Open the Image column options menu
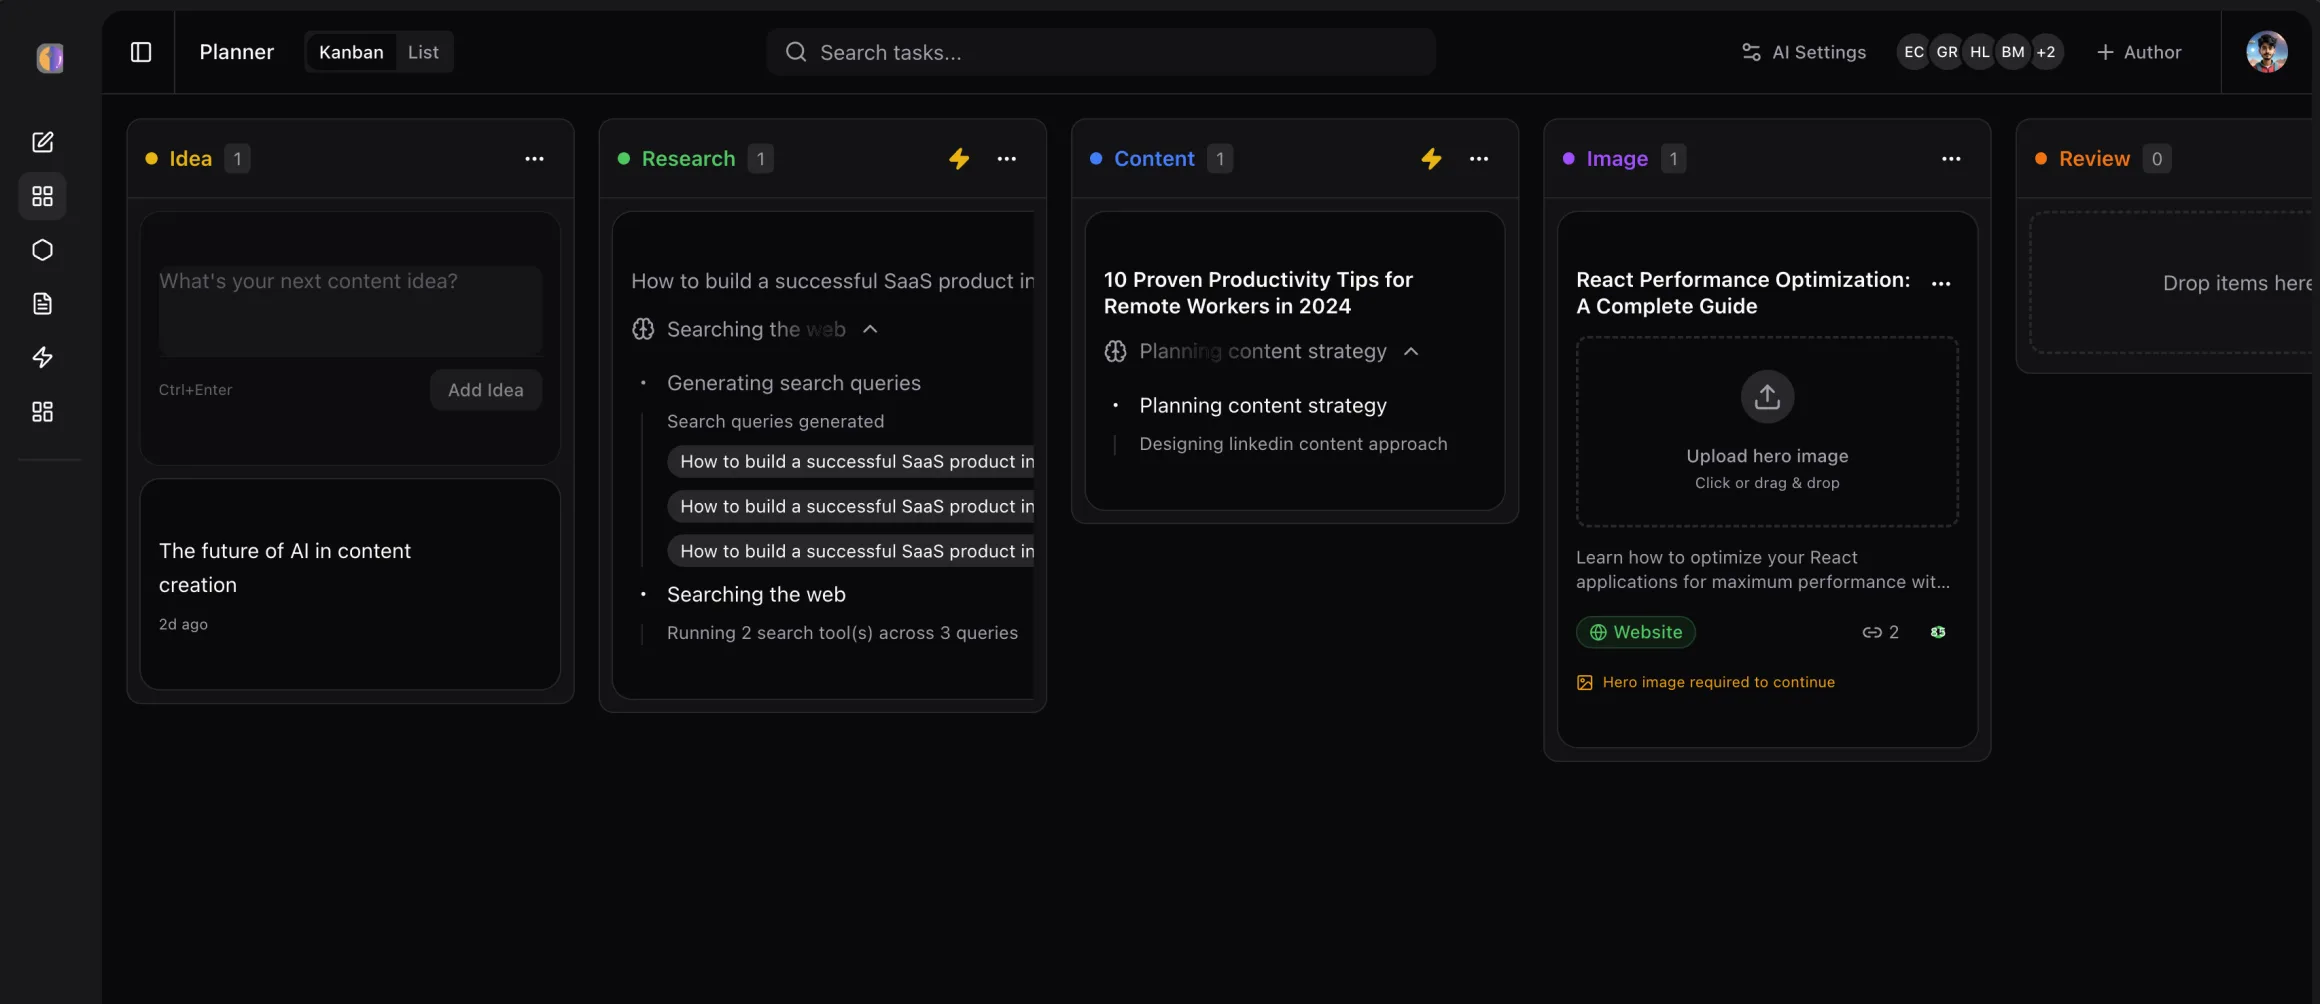 click(1951, 159)
